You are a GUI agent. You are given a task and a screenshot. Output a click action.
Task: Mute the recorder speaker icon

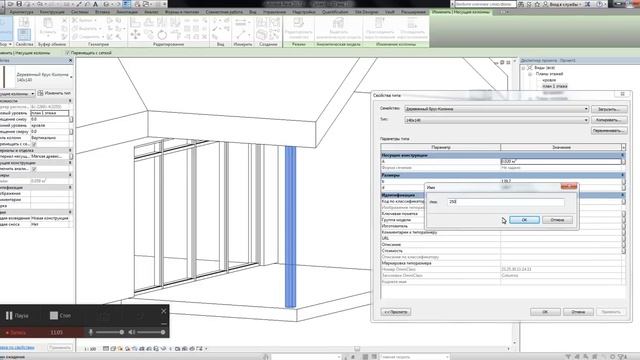pyautogui.click(x=132, y=332)
